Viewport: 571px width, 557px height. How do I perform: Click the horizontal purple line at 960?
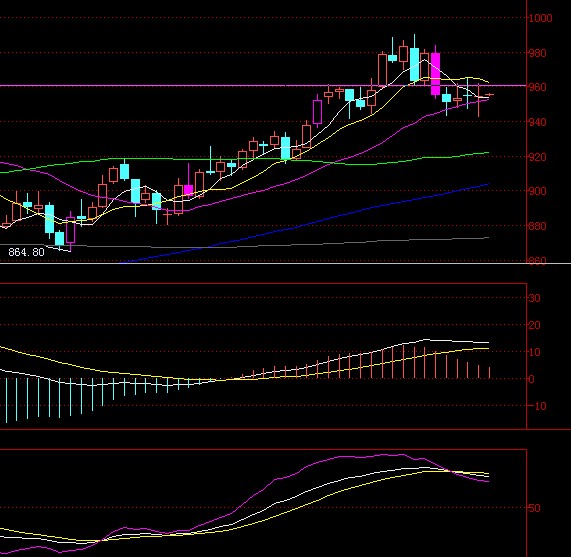(263, 86)
